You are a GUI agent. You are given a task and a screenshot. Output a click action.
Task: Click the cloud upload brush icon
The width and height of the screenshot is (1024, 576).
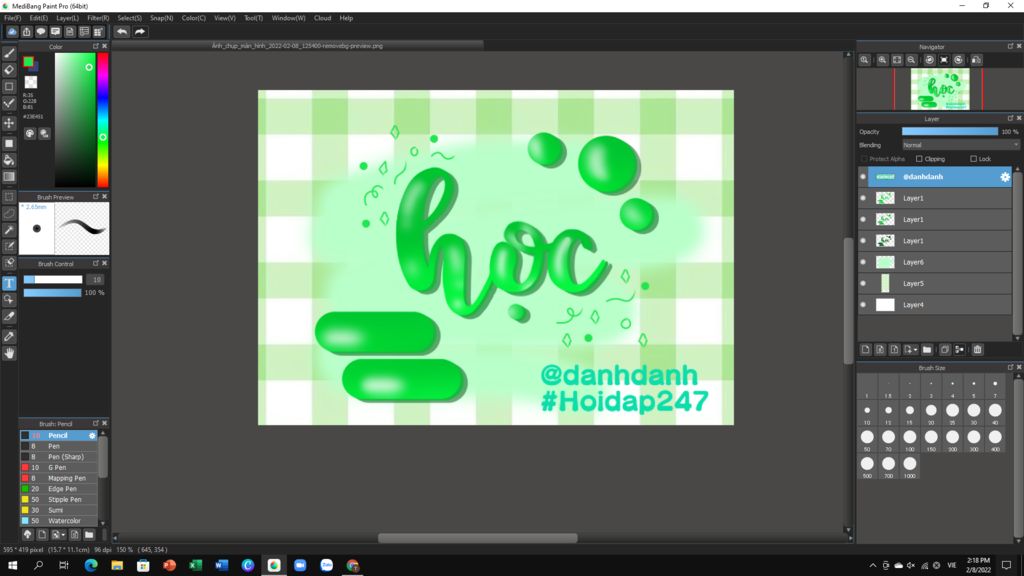click(x=27, y=534)
